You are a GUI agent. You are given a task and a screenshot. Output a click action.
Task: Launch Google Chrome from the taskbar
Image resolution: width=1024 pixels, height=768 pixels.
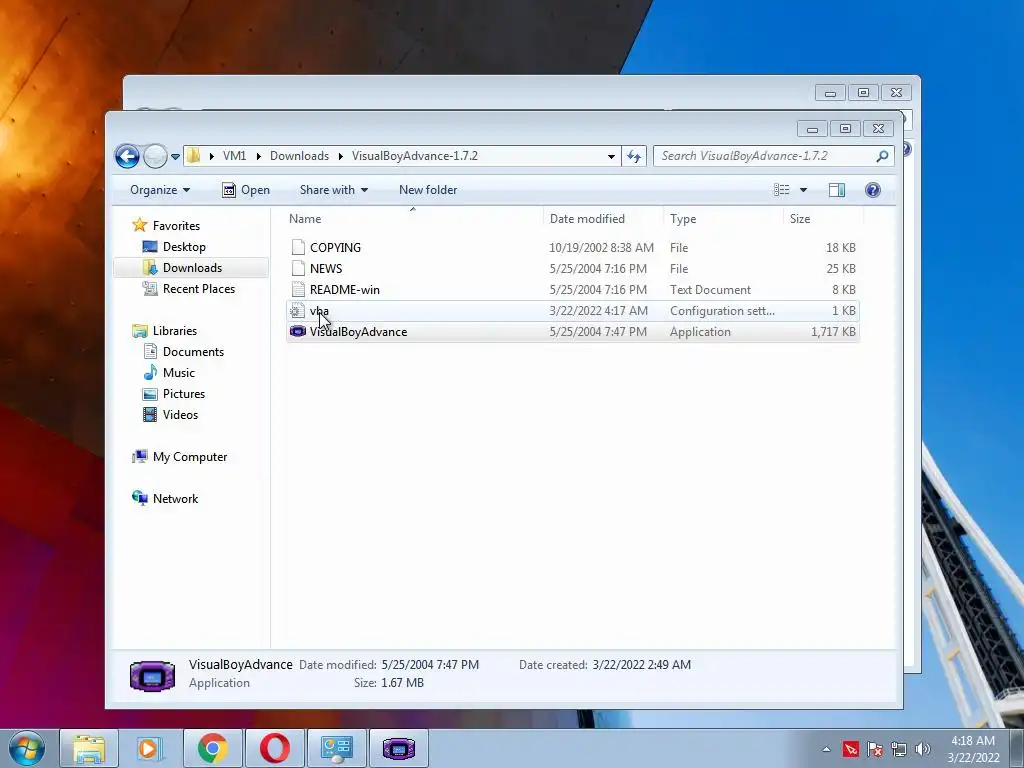(x=212, y=748)
